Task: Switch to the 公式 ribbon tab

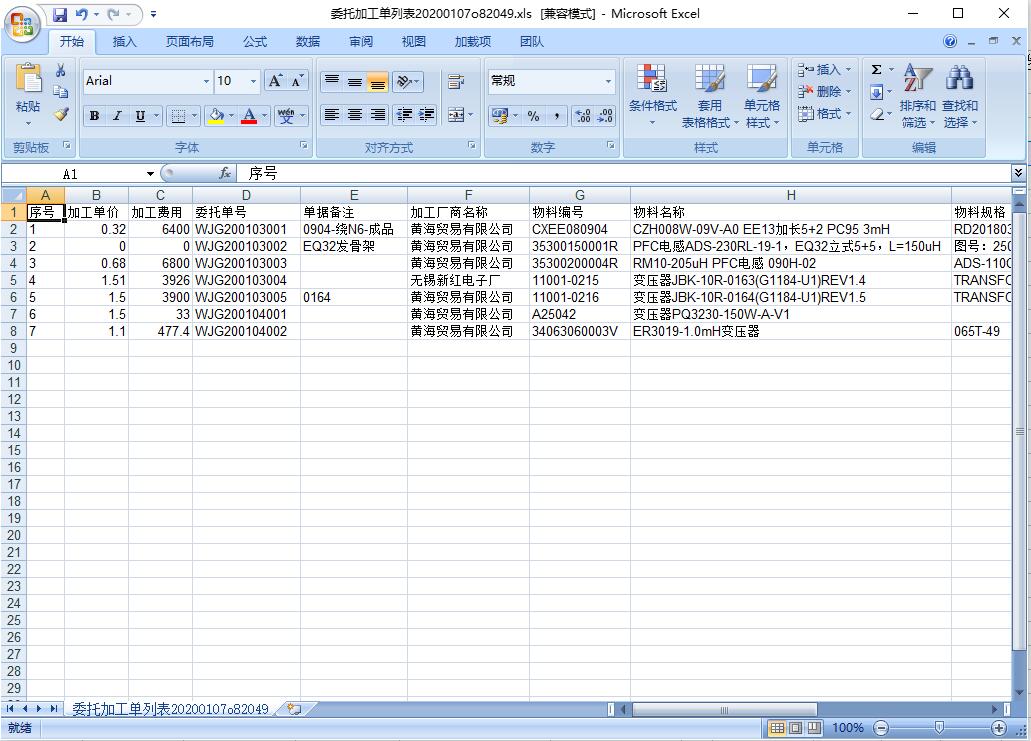Action: click(255, 41)
